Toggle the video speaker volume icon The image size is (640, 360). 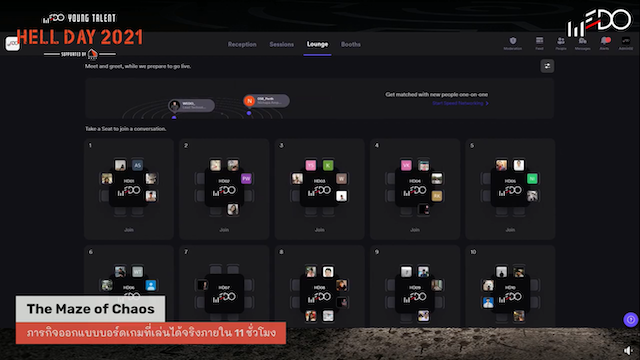628,350
